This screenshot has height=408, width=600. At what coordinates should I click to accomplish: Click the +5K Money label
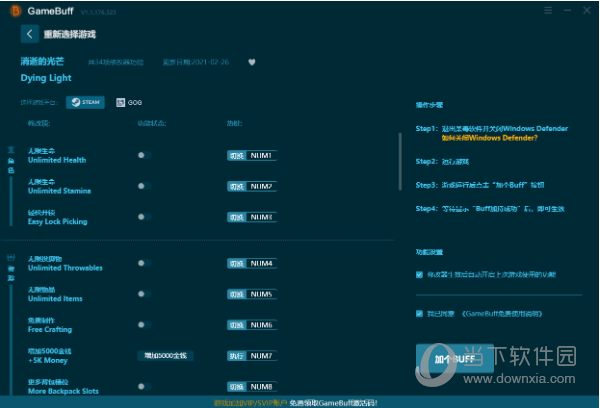click(x=47, y=361)
